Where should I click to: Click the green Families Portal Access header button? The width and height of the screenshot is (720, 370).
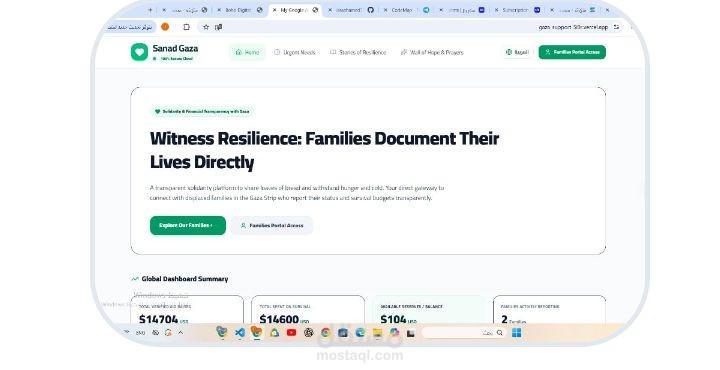(x=572, y=52)
